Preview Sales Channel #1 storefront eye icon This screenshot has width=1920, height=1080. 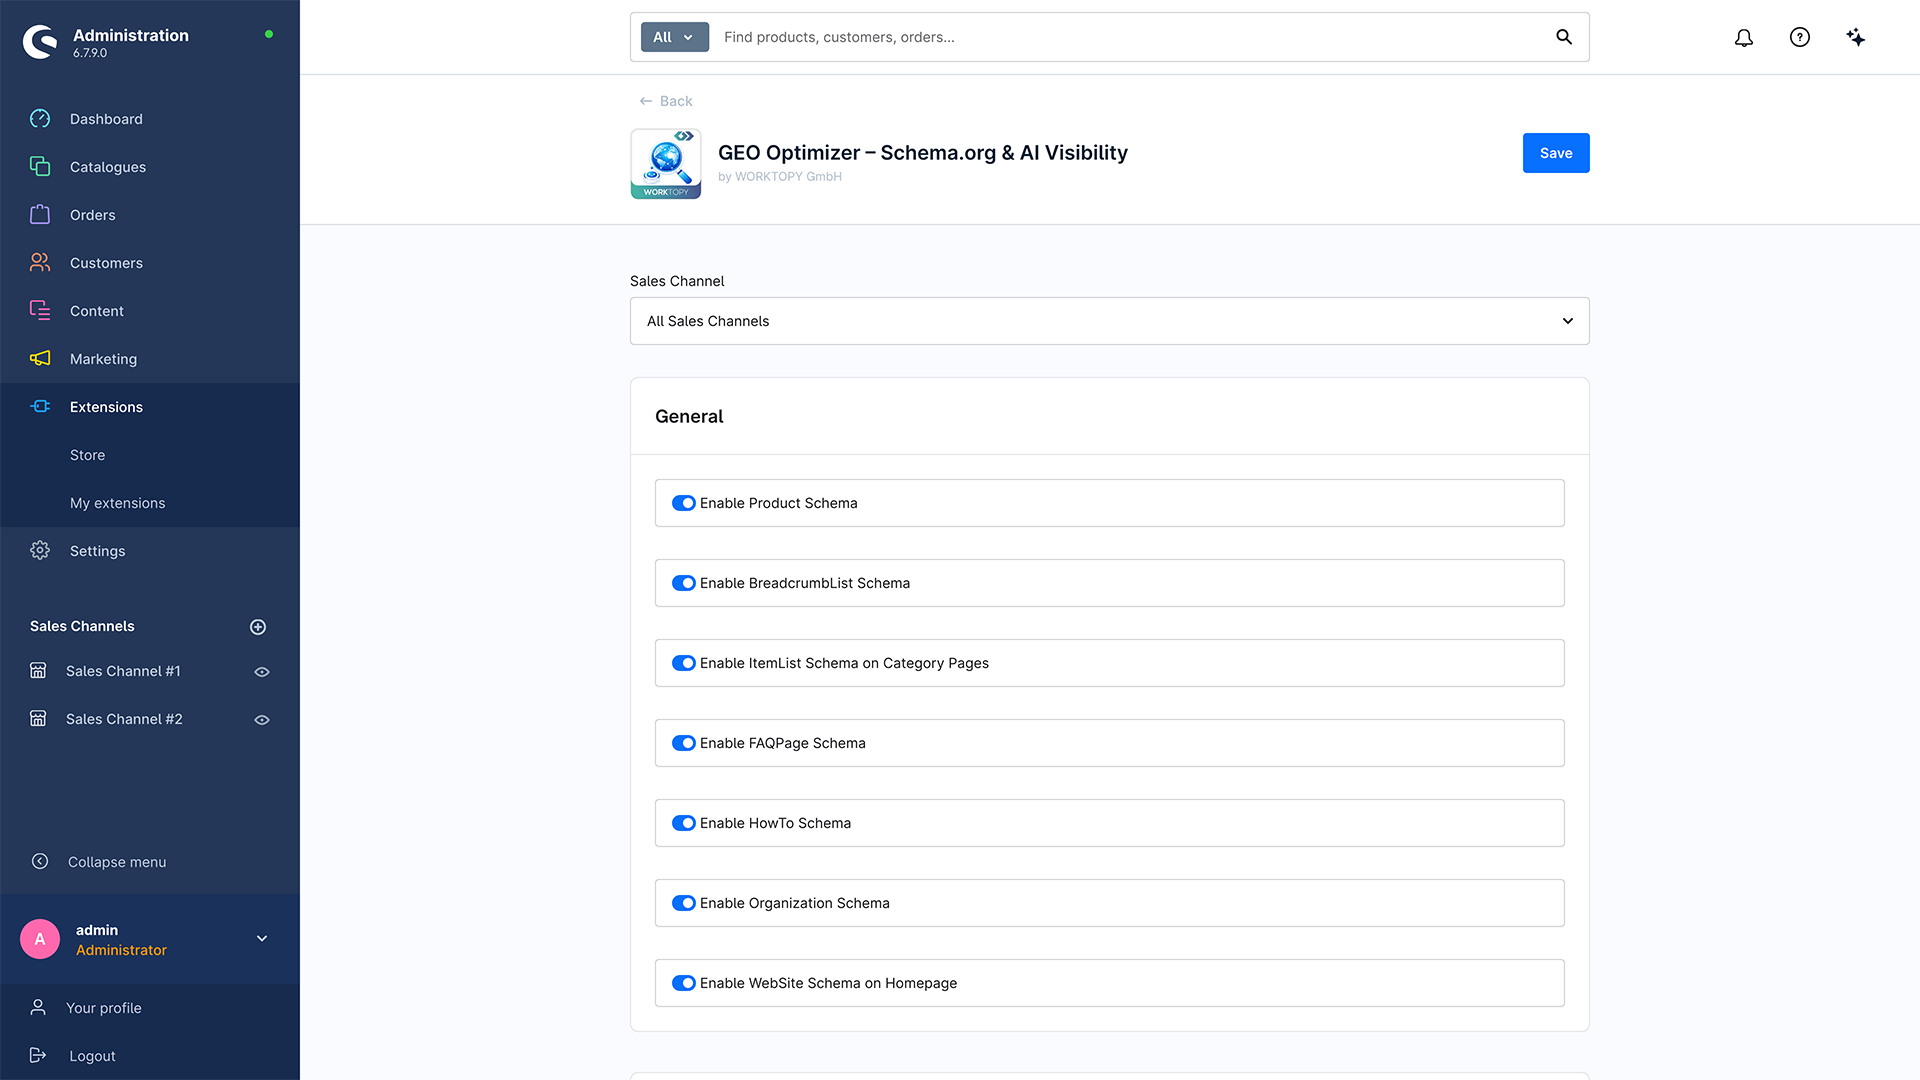262,672
